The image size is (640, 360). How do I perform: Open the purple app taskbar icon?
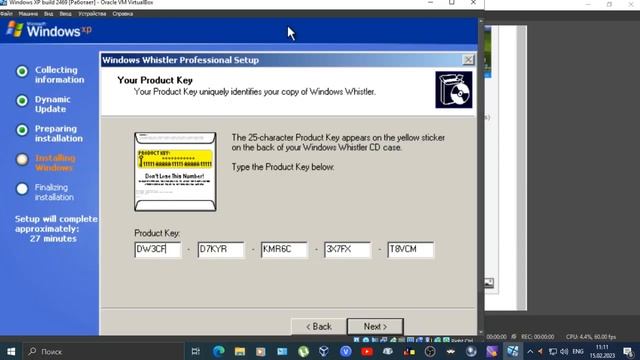[492, 351]
